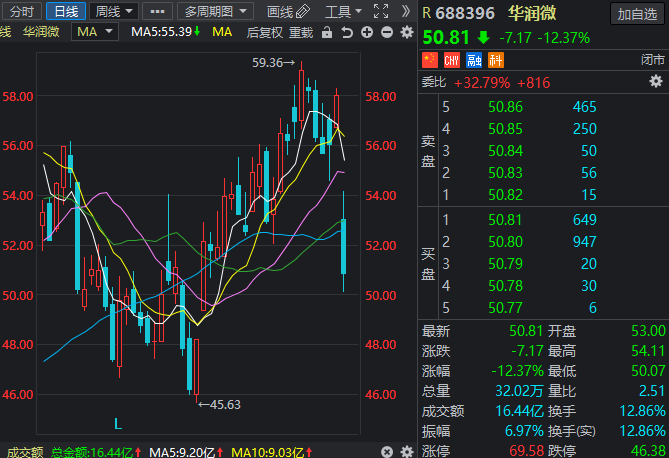The image size is (669, 458).
Task: Select the 日线 daily chart tab
Action: coord(65,12)
